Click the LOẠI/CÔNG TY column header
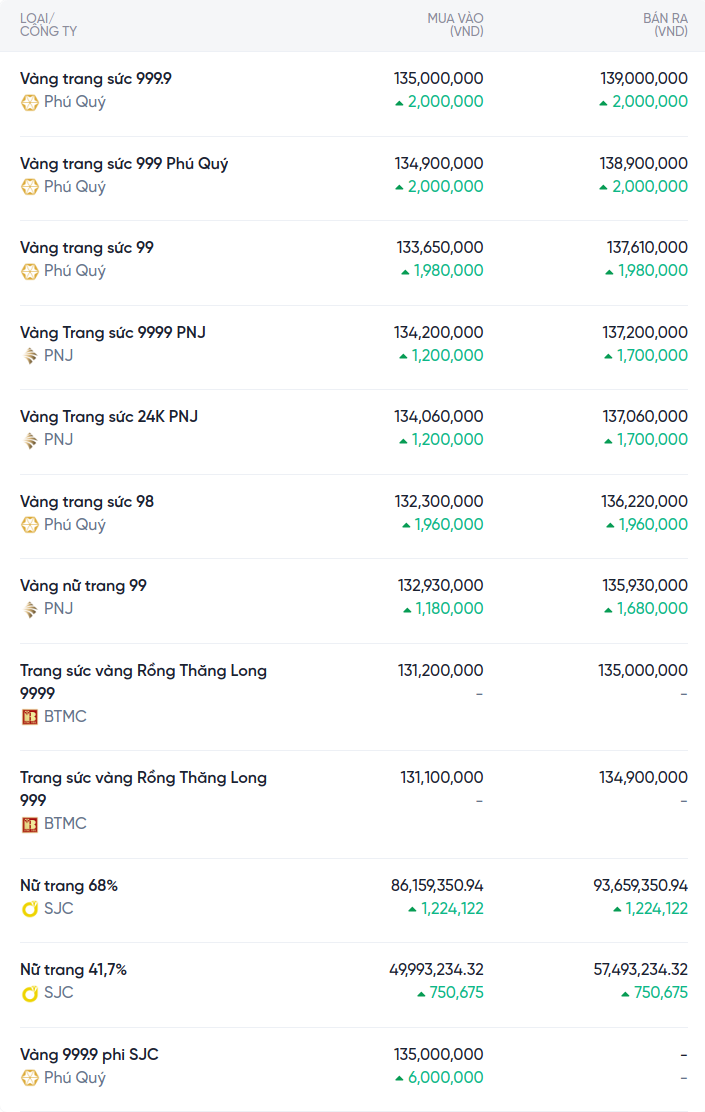 pos(48,25)
